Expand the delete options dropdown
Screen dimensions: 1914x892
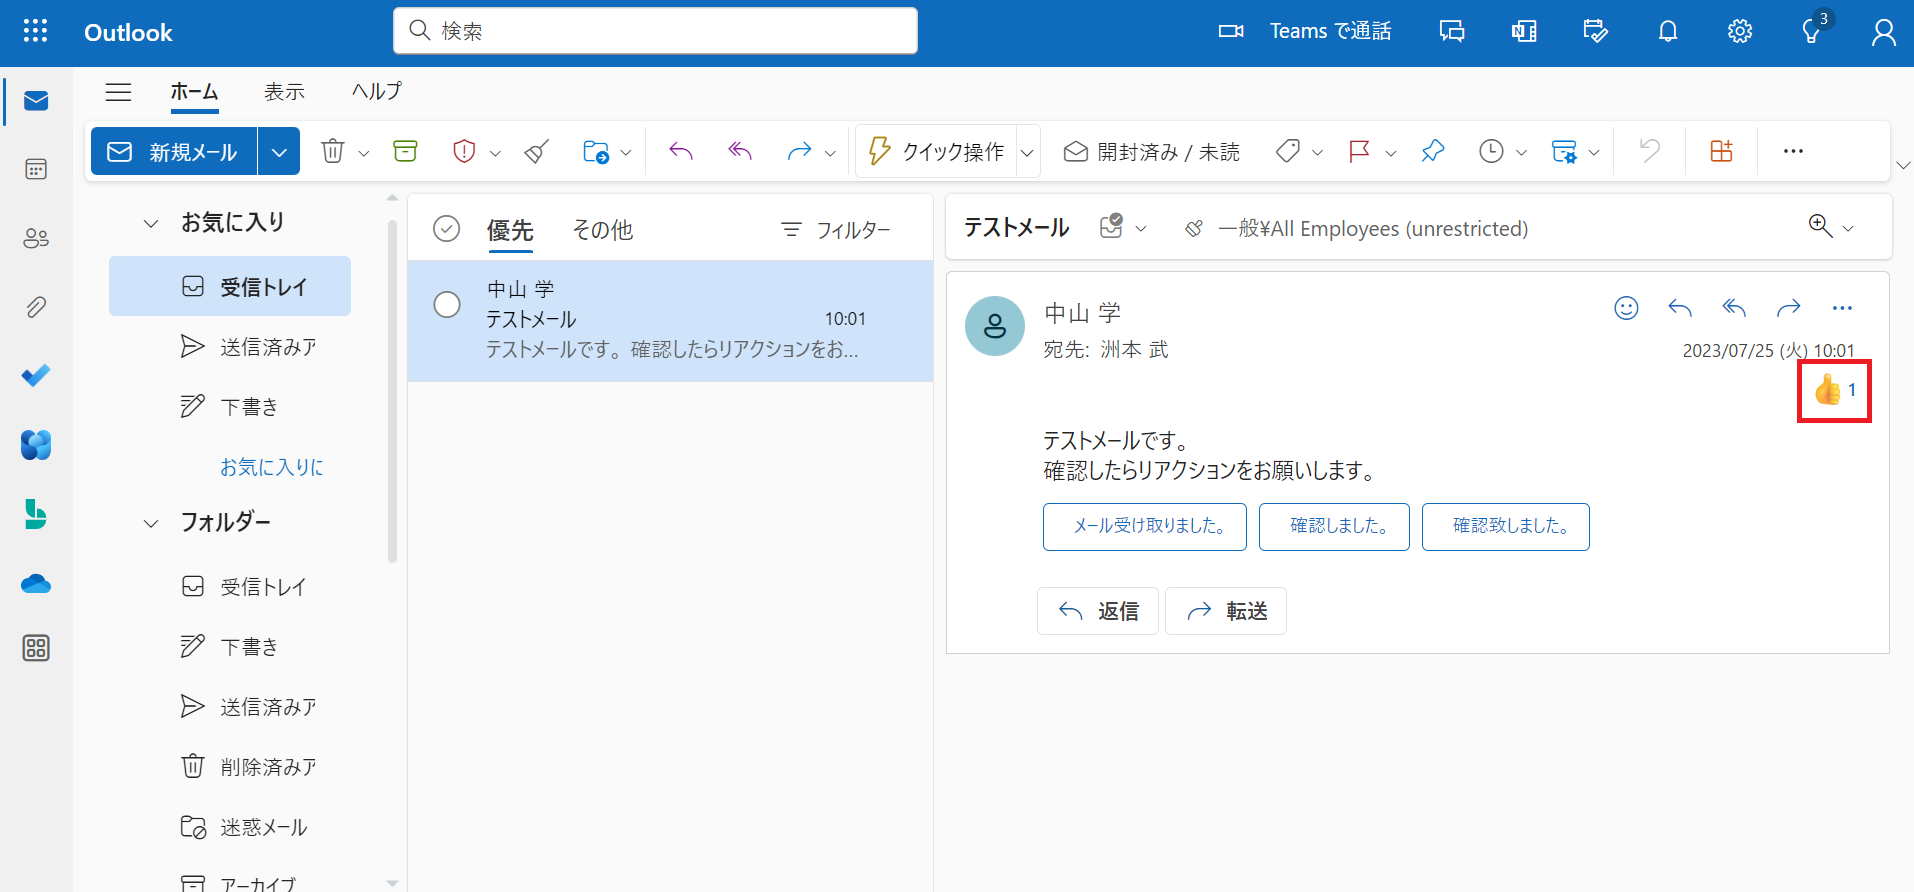(364, 153)
